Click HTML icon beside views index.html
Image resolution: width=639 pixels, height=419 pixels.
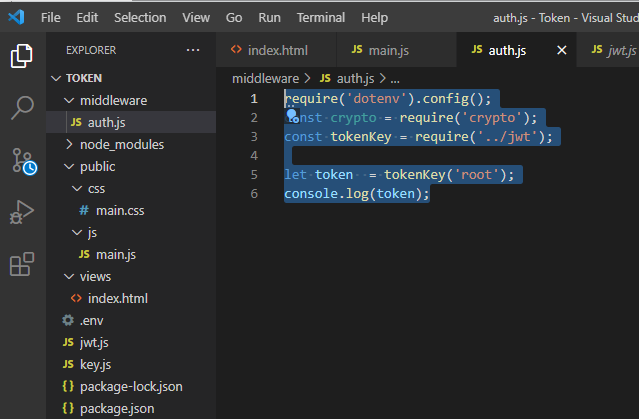click(x=76, y=298)
